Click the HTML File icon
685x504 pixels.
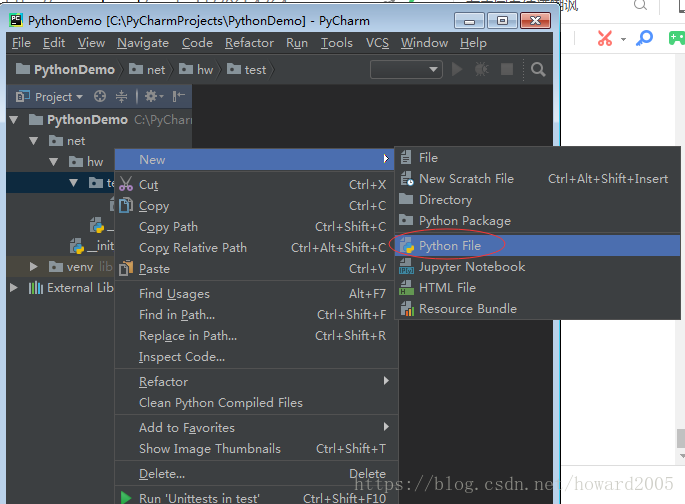click(x=407, y=287)
